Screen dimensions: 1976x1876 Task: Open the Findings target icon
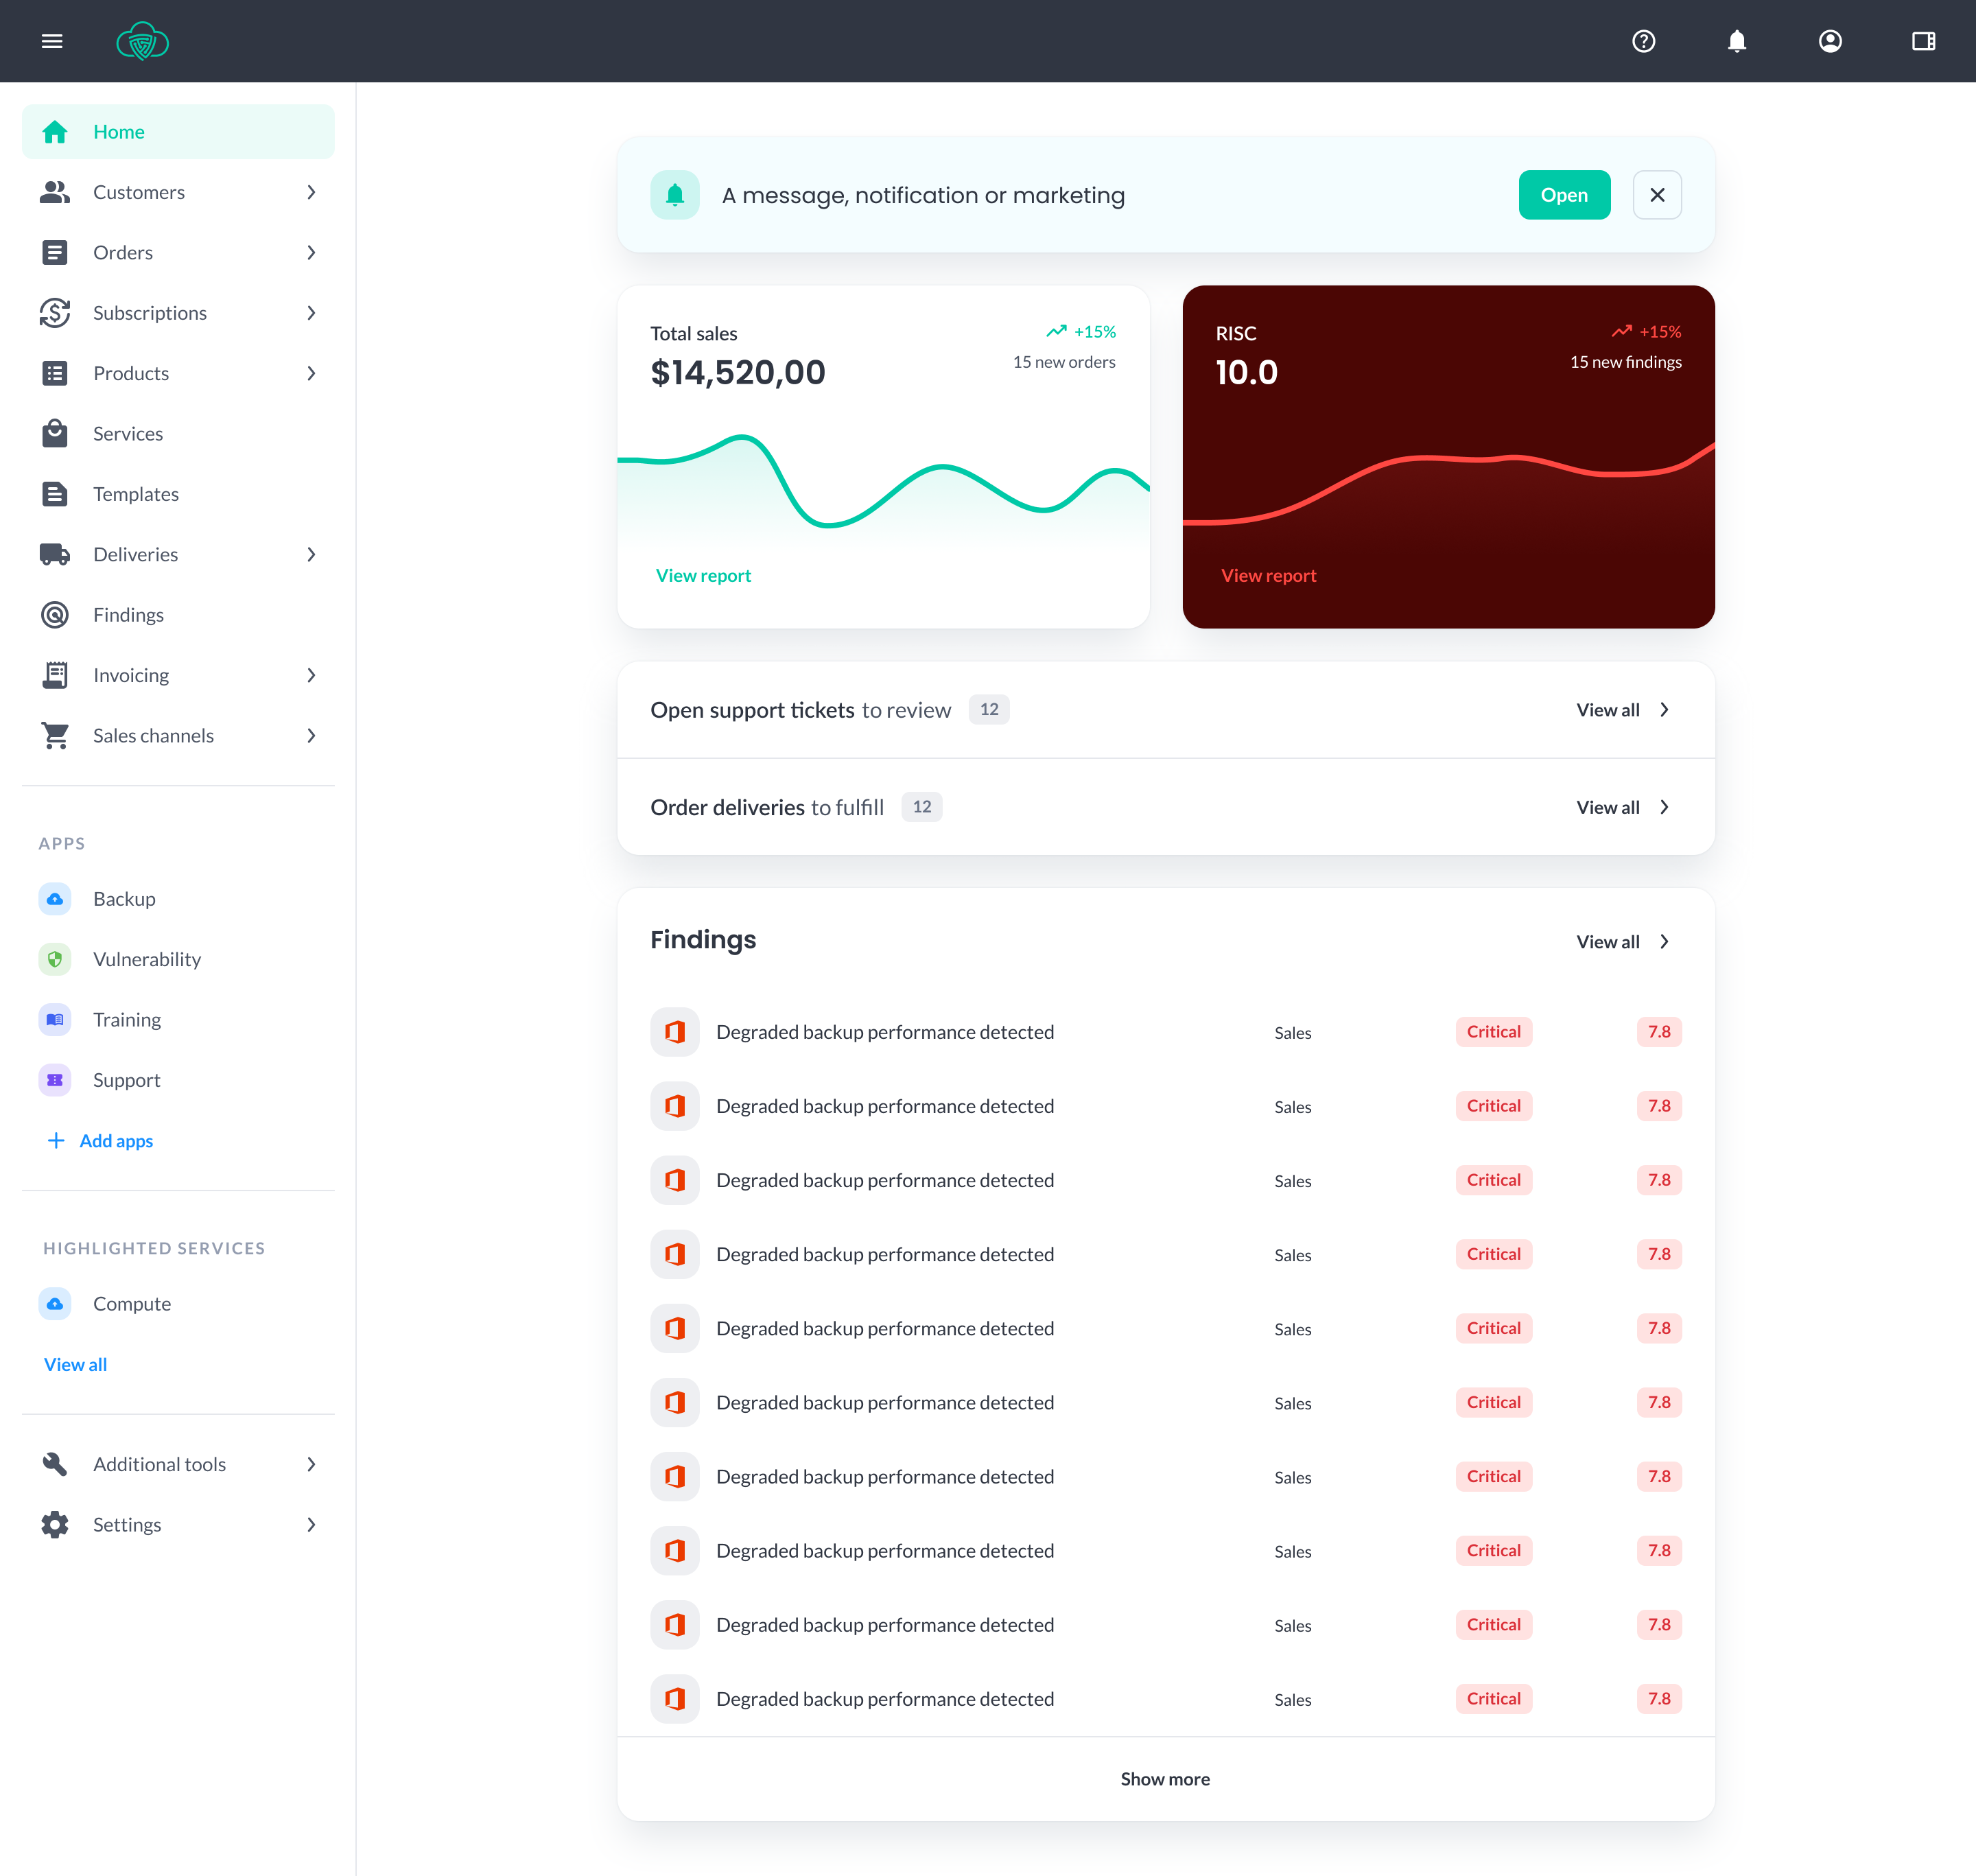[55, 614]
